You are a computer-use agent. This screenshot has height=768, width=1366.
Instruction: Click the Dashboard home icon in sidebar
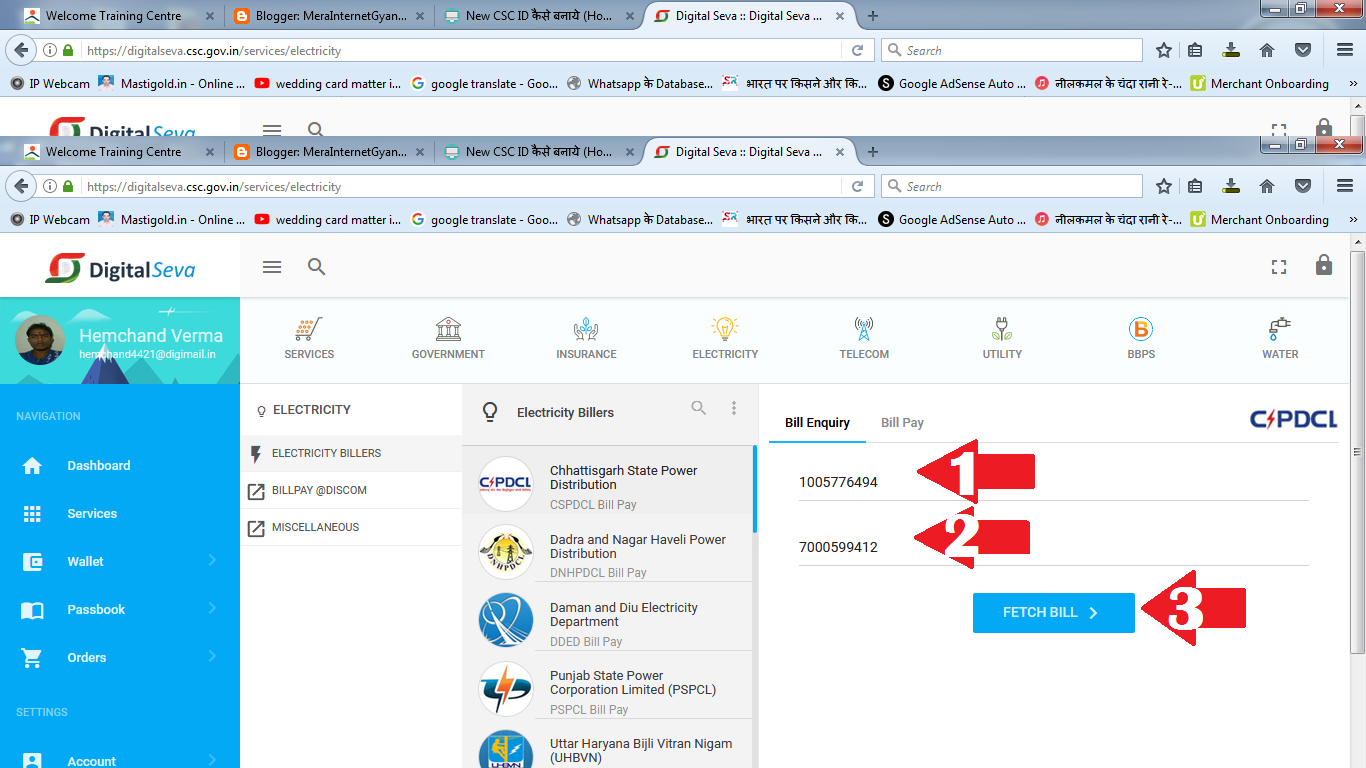[x=33, y=466]
